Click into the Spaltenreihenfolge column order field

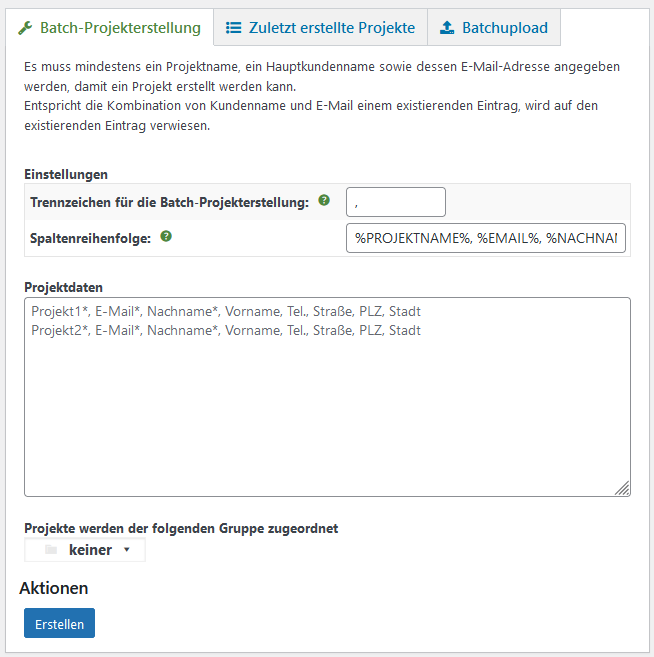click(x=485, y=239)
